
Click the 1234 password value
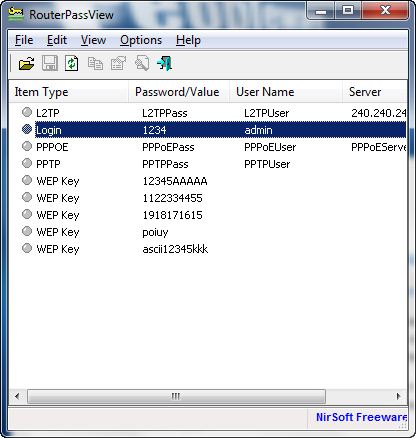154,130
